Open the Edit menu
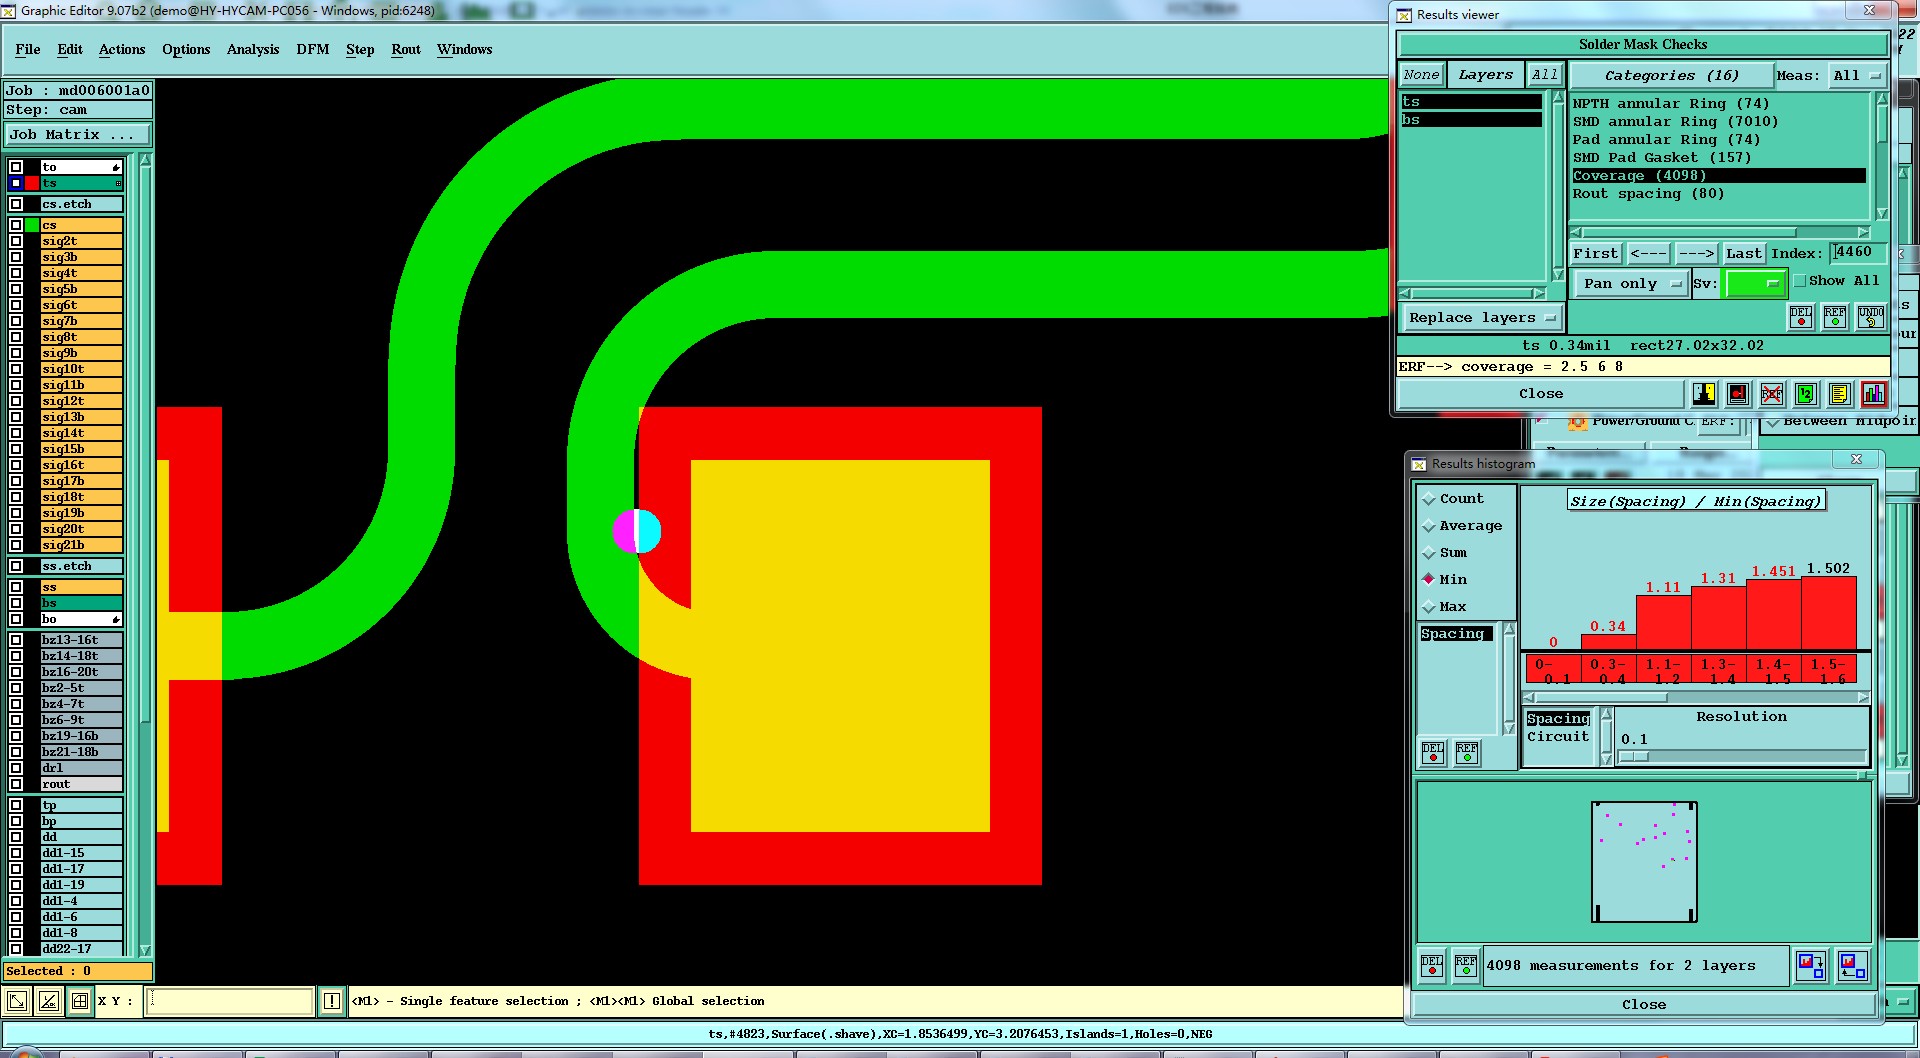The width and height of the screenshot is (1920, 1058). pyautogui.click(x=70, y=49)
